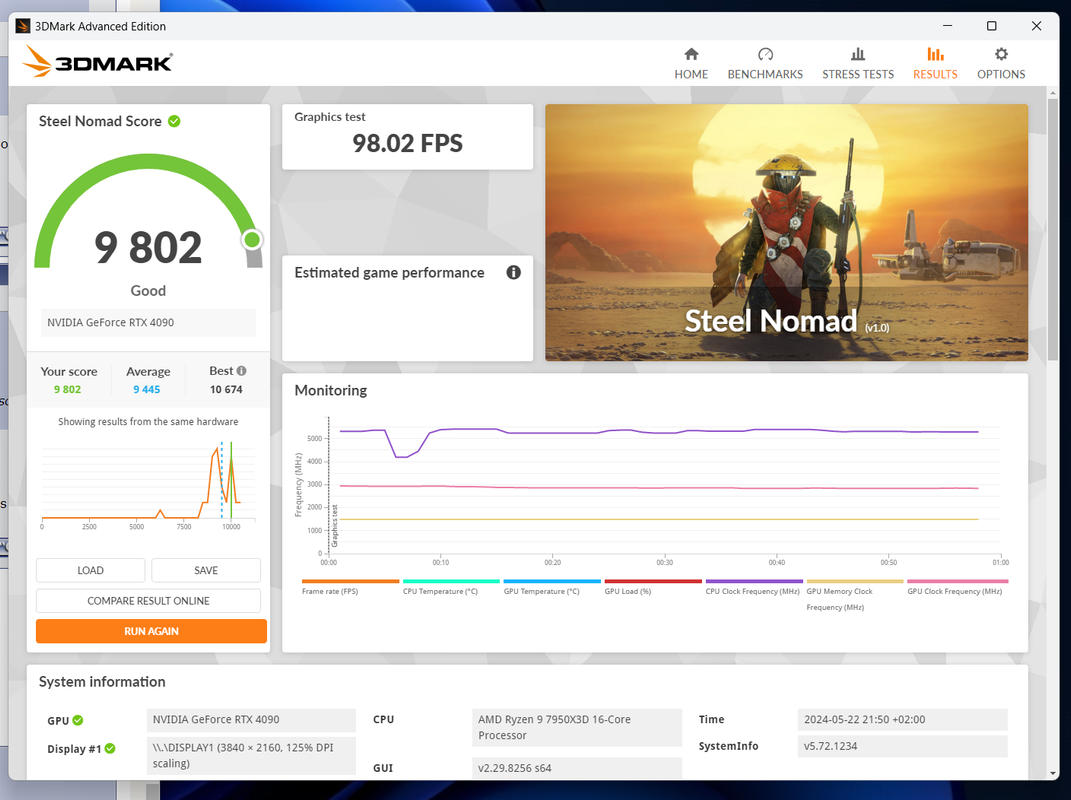Screen dimensions: 1071x800
Task: Click Your score value 9 802
Action: (68, 389)
